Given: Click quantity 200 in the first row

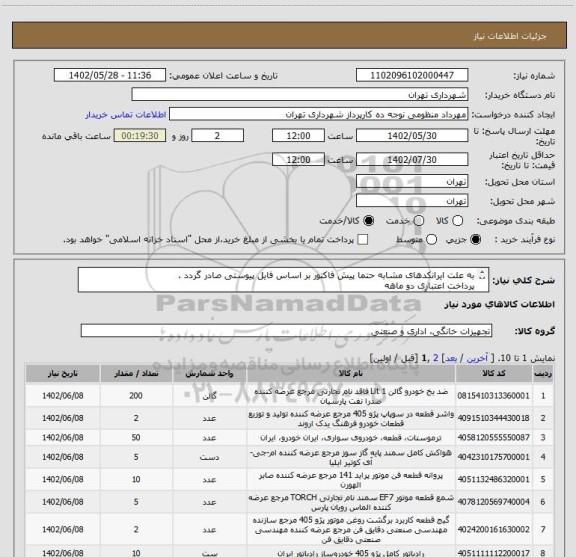Looking at the screenshot, I should tap(136, 396).
